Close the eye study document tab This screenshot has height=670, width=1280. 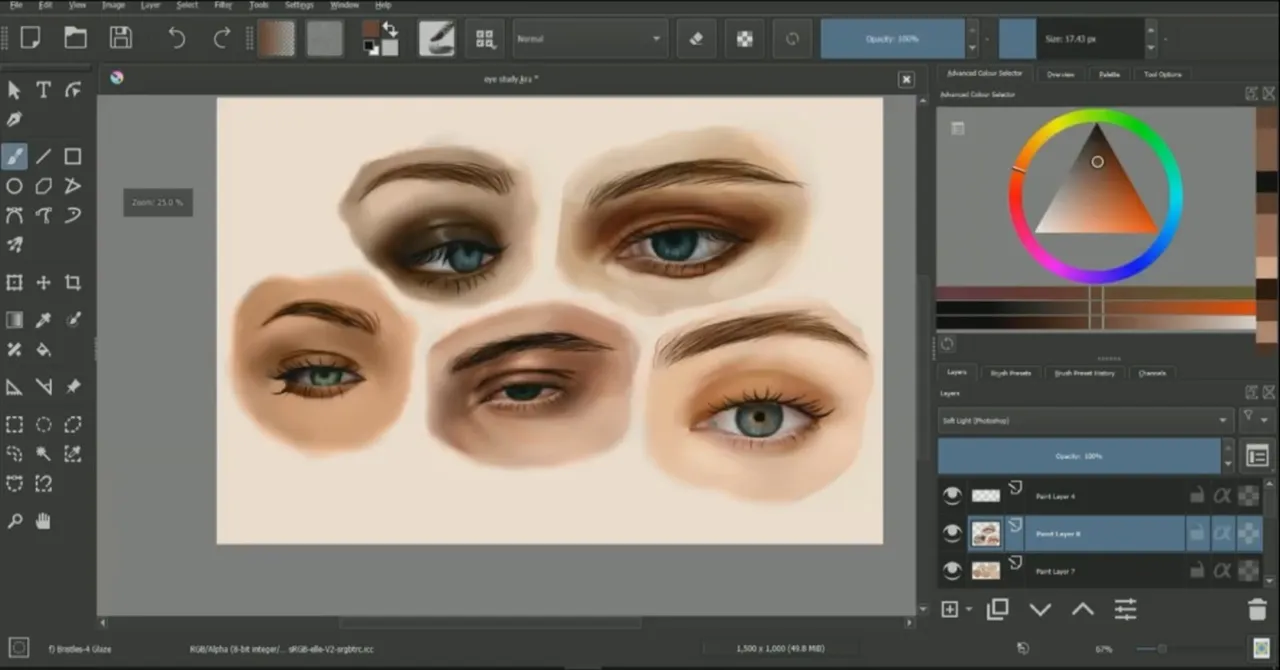tap(906, 79)
